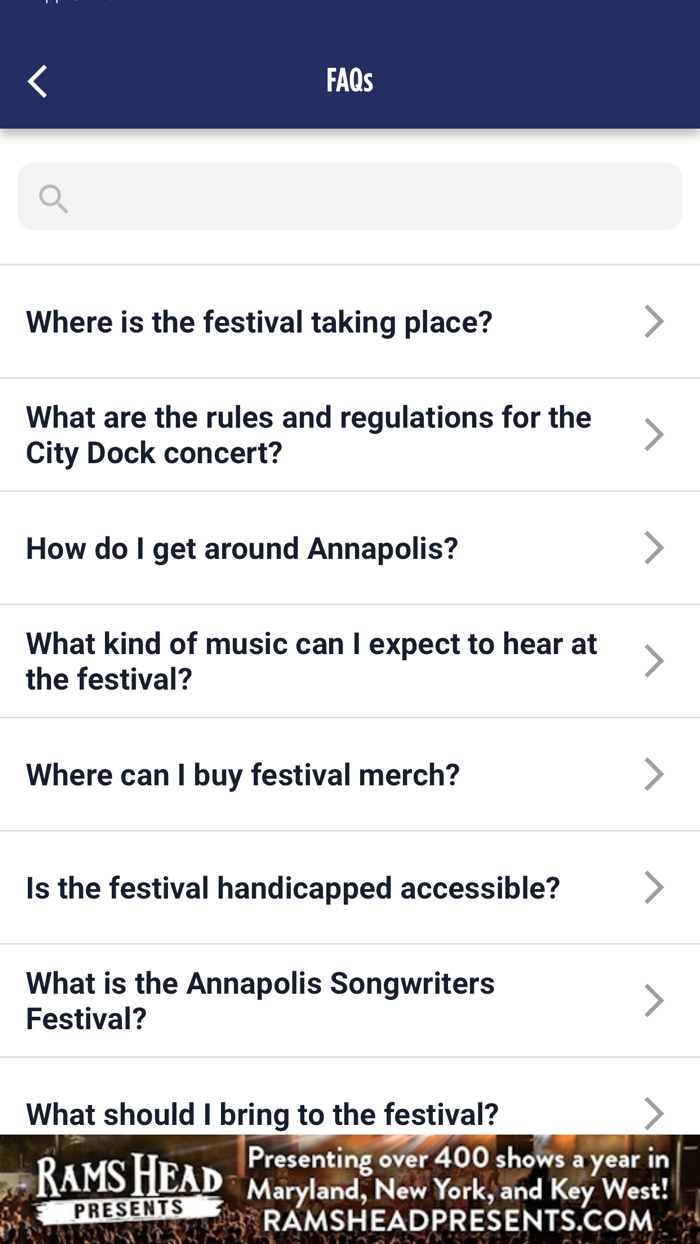Screen dimensions: 700x1244
Task: Expand 'Where is the festival taking place?'
Action: click(x=259, y=321)
